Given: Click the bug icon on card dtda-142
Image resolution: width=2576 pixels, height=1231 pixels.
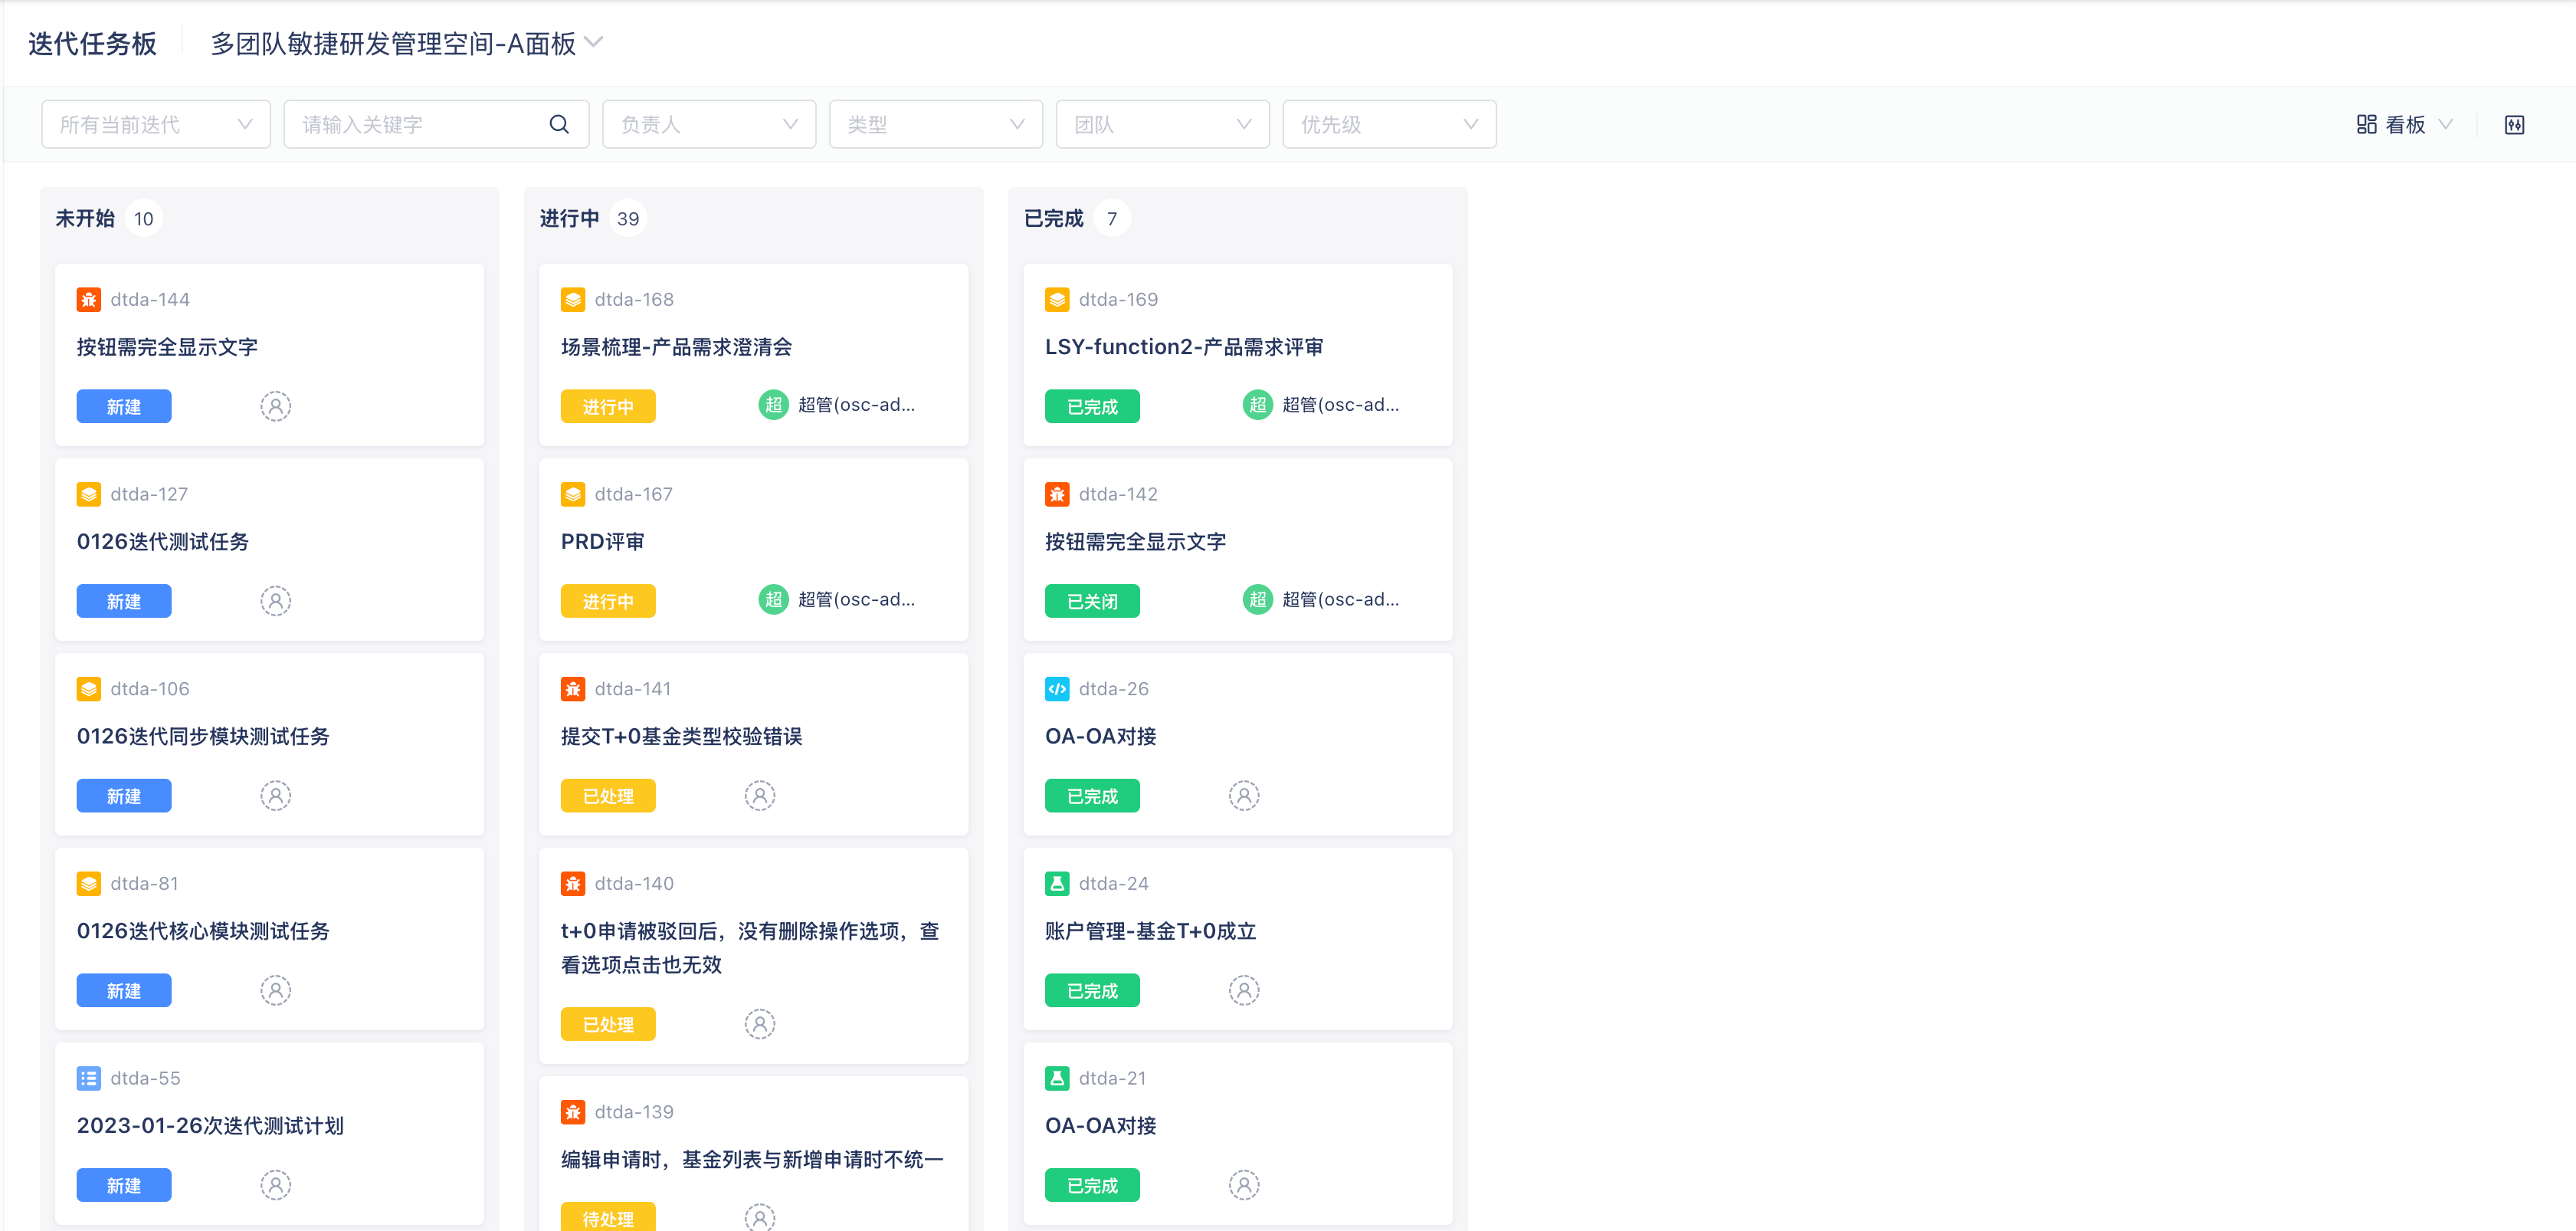Looking at the screenshot, I should click(1057, 494).
